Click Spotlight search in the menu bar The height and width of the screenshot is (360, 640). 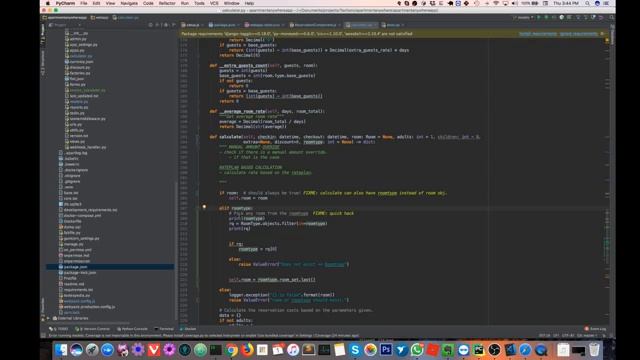pyautogui.click(x=587, y=3)
